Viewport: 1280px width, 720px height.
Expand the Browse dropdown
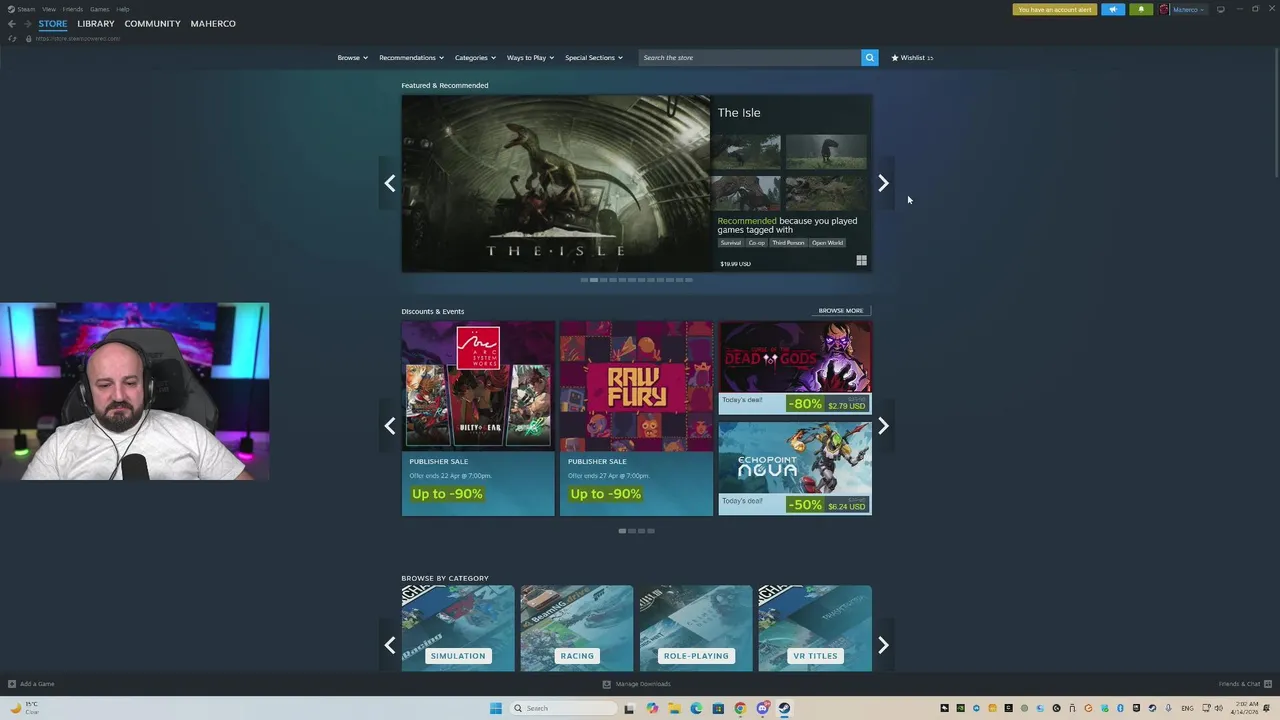[x=352, y=58]
